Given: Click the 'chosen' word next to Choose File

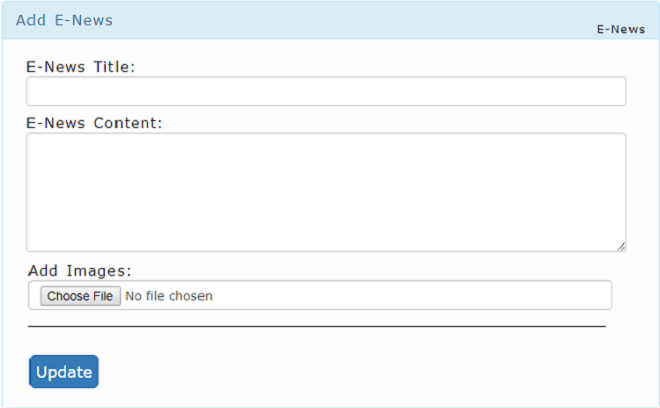Looking at the screenshot, I should click(x=190, y=296).
